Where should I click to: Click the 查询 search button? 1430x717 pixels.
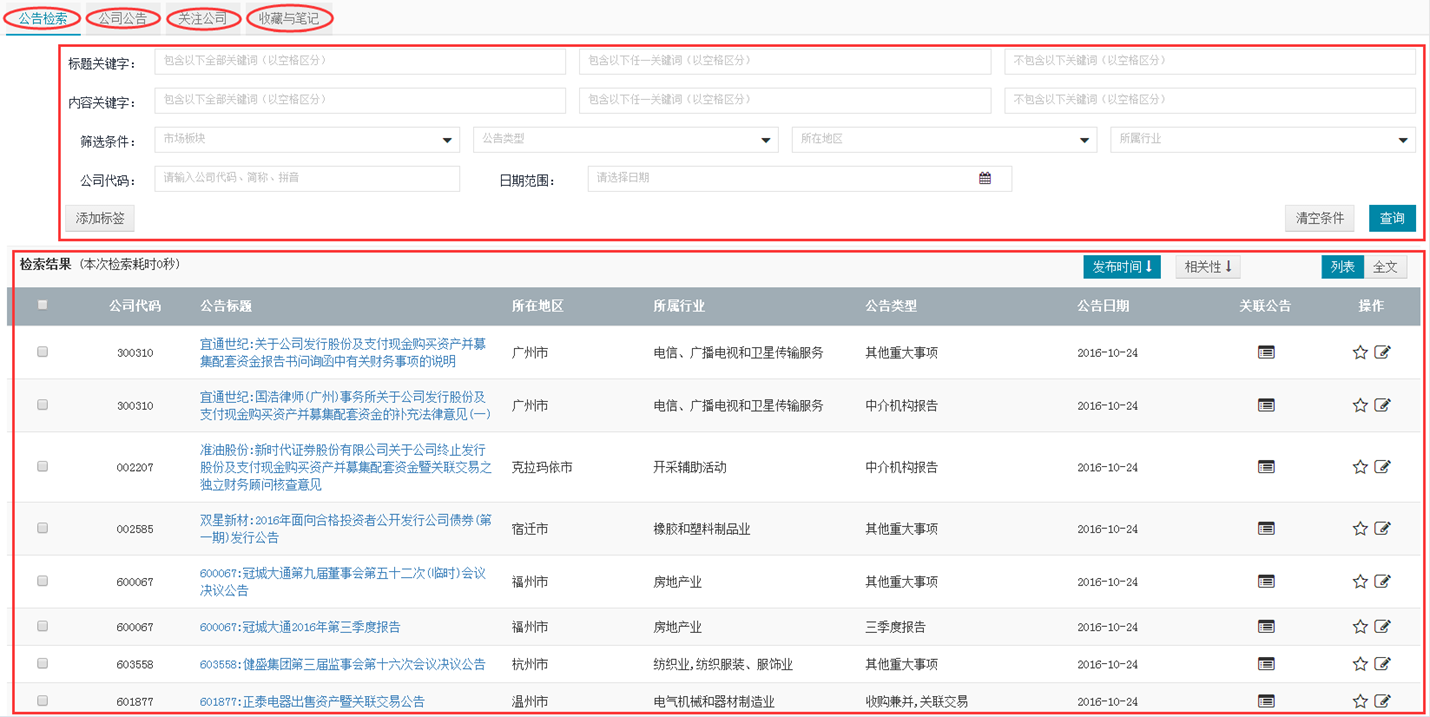tap(1392, 218)
